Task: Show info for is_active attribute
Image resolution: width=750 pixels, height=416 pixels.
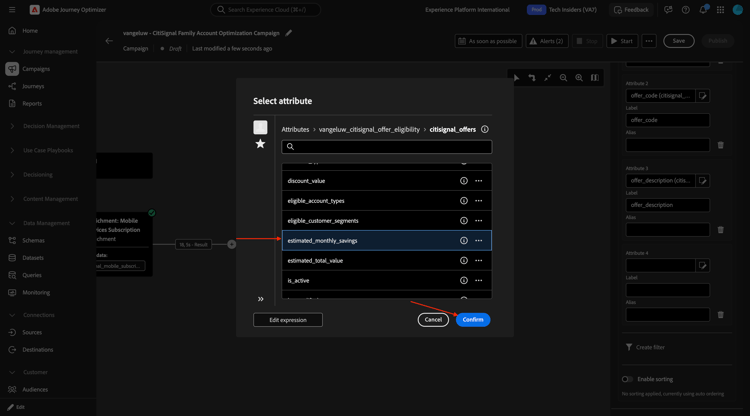Action: 463,281
